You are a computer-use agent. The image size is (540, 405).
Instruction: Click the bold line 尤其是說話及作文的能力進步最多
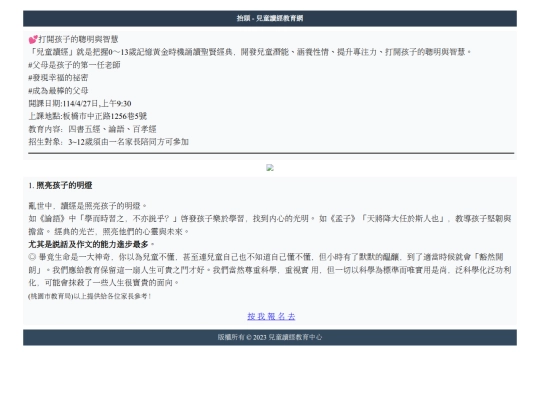pos(92,244)
